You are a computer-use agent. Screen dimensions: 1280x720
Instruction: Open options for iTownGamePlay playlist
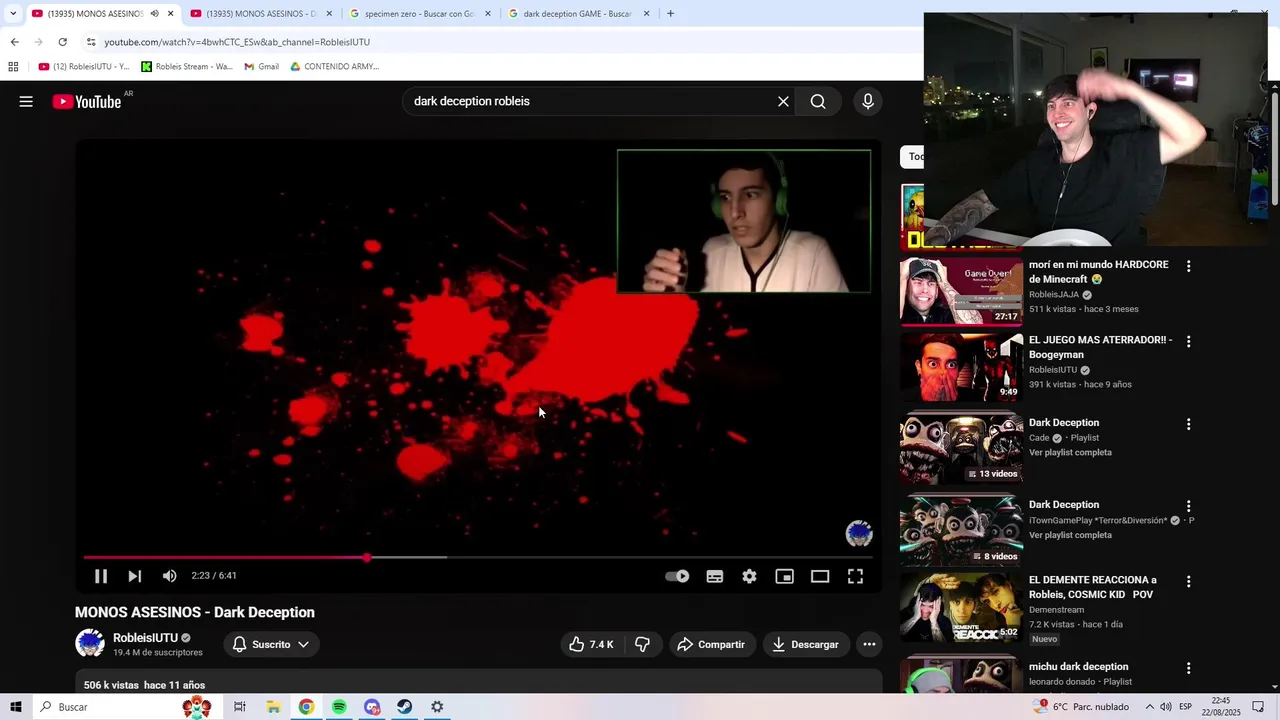pyautogui.click(x=1188, y=506)
